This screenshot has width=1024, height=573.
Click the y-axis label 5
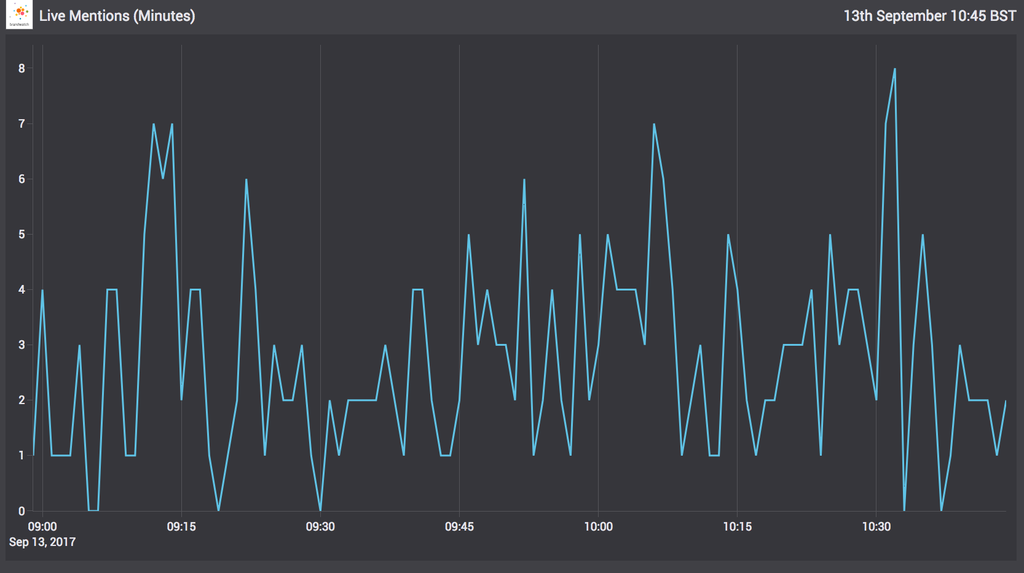pyautogui.click(x=20, y=235)
